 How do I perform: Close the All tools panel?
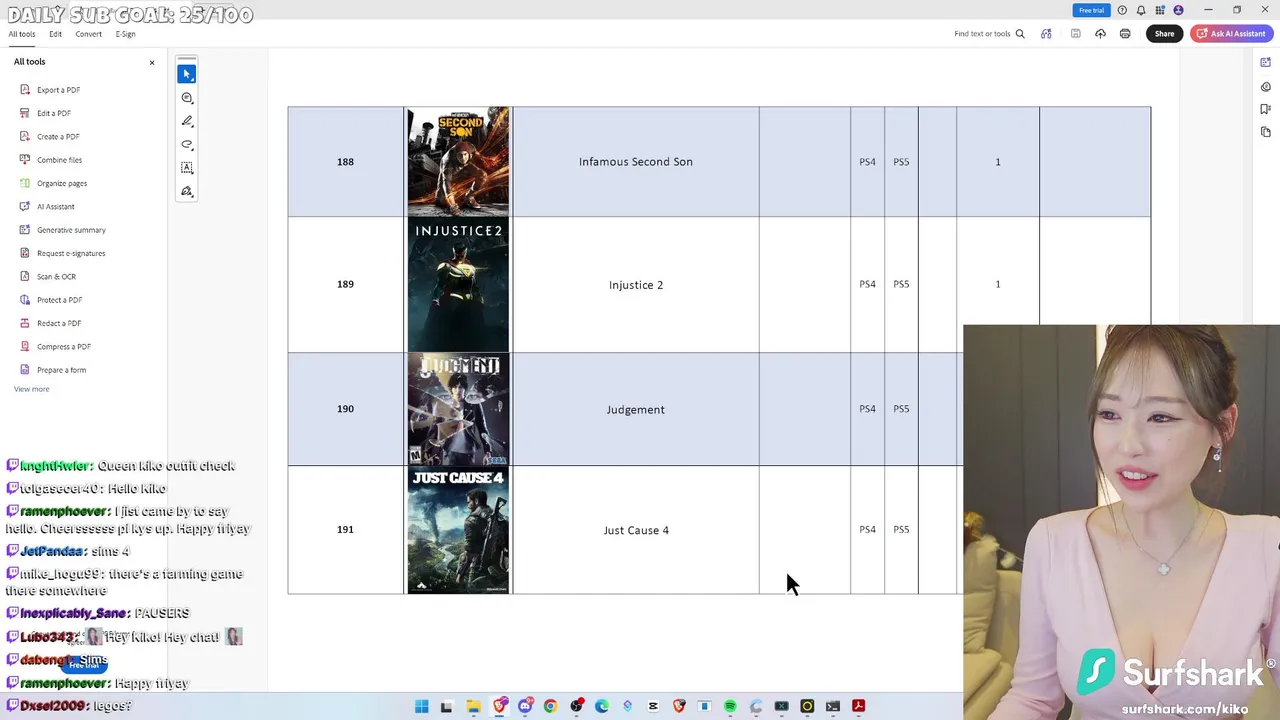(152, 63)
